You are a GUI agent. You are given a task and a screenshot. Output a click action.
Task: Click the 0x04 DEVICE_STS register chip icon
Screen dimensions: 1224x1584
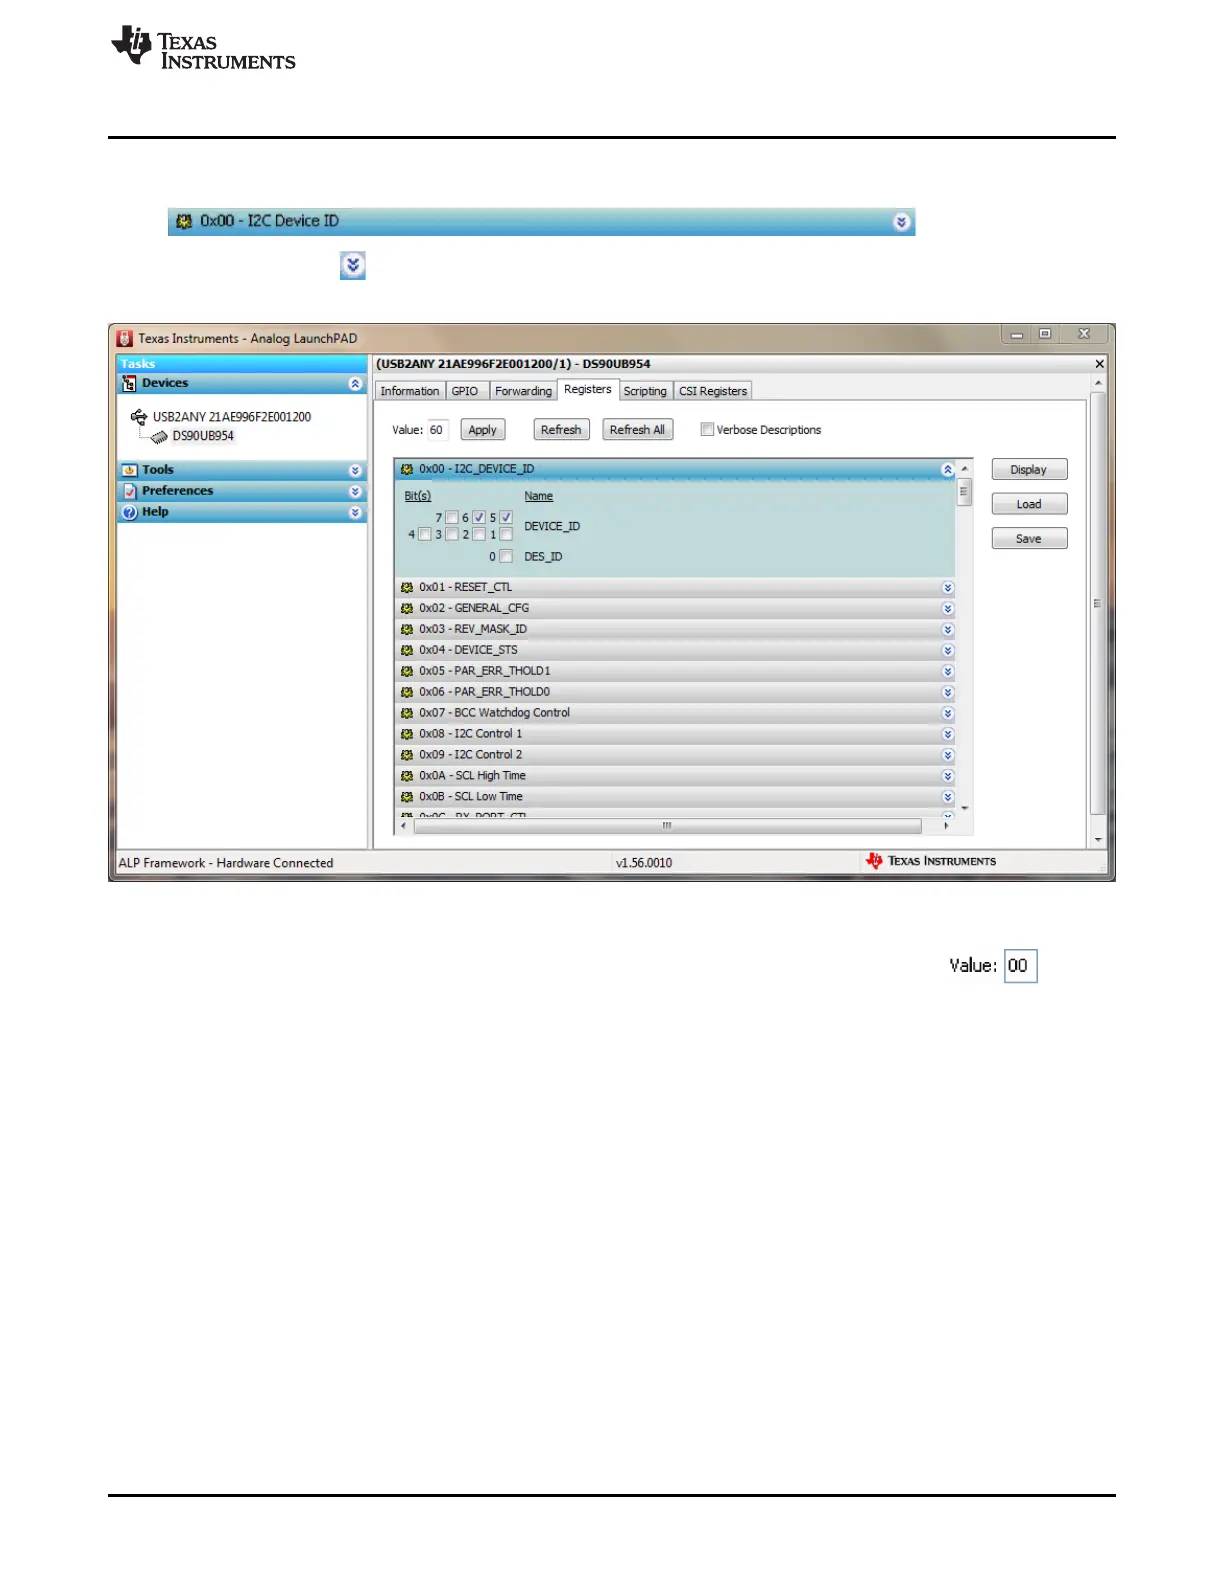407,651
